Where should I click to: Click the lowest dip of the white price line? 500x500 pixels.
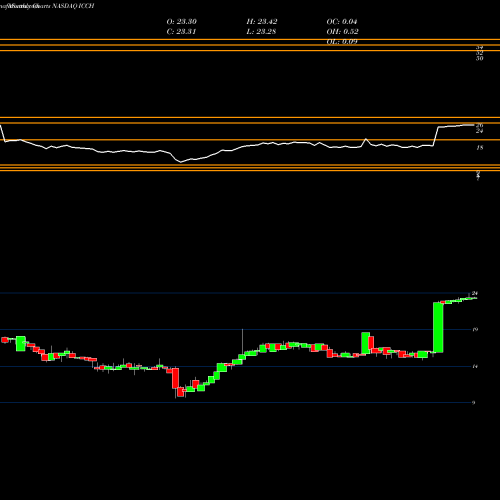point(181,162)
